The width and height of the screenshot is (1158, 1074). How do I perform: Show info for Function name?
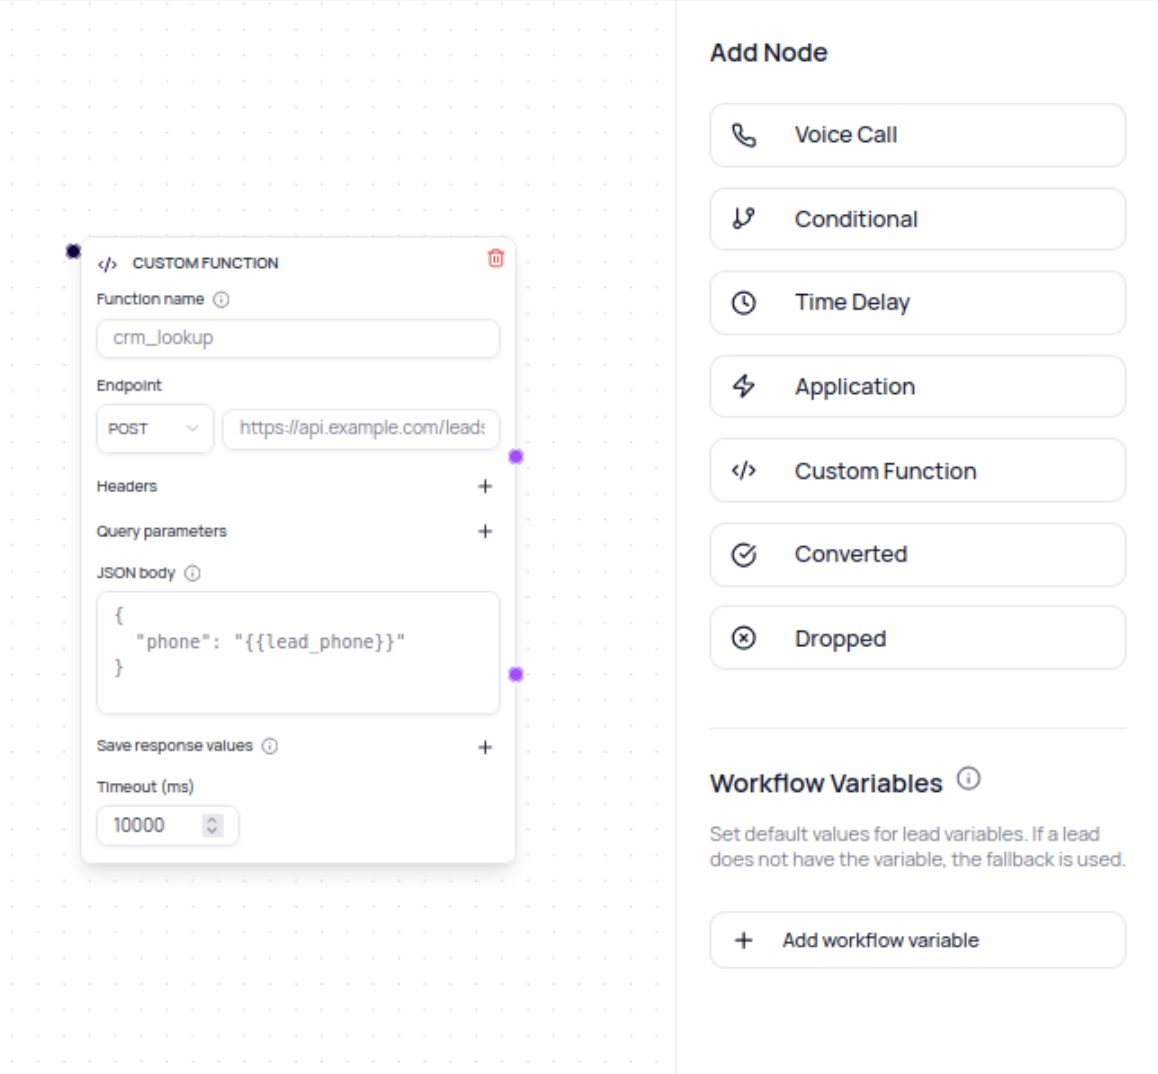click(221, 299)
